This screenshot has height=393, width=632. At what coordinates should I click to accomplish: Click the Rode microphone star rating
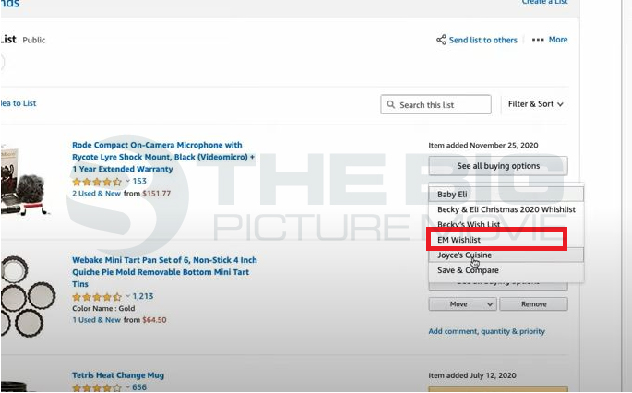point(97,181)
